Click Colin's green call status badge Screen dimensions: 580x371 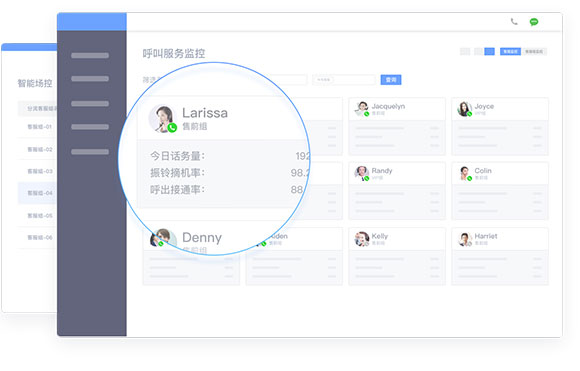(x=469, y=178)
